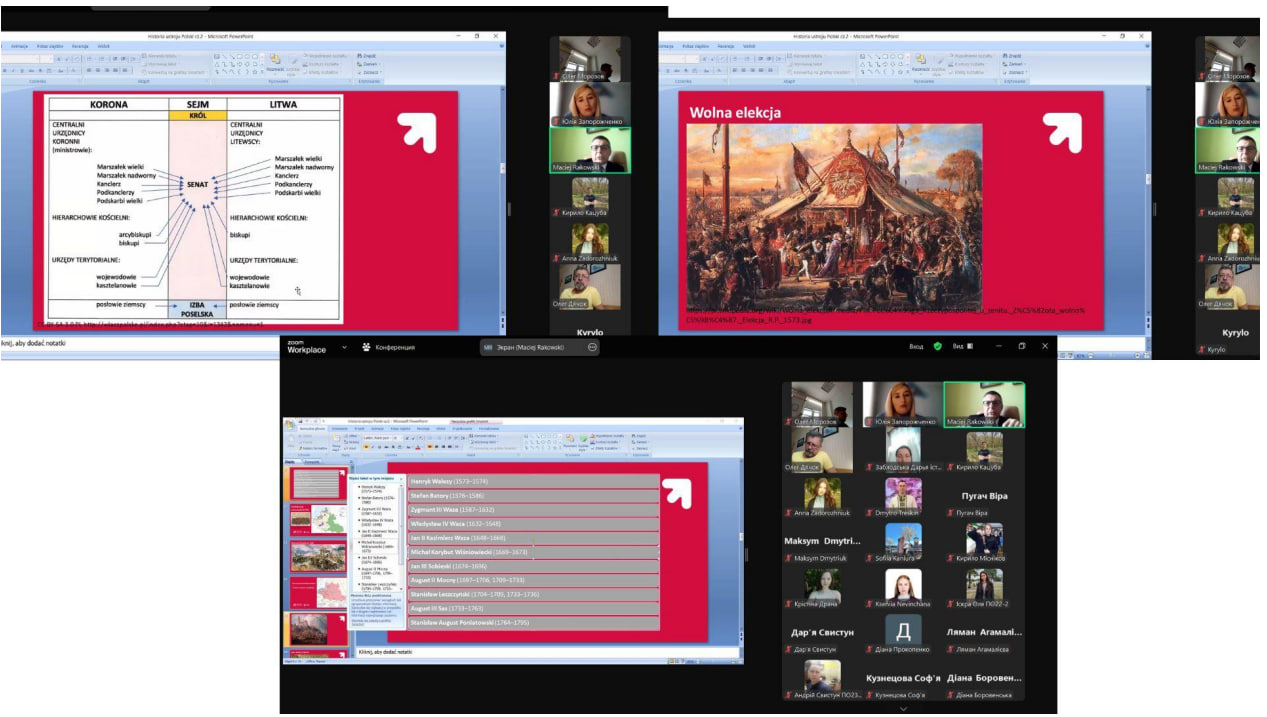
Task: Open the Вид layout menu
Action: tap(961, 346)
